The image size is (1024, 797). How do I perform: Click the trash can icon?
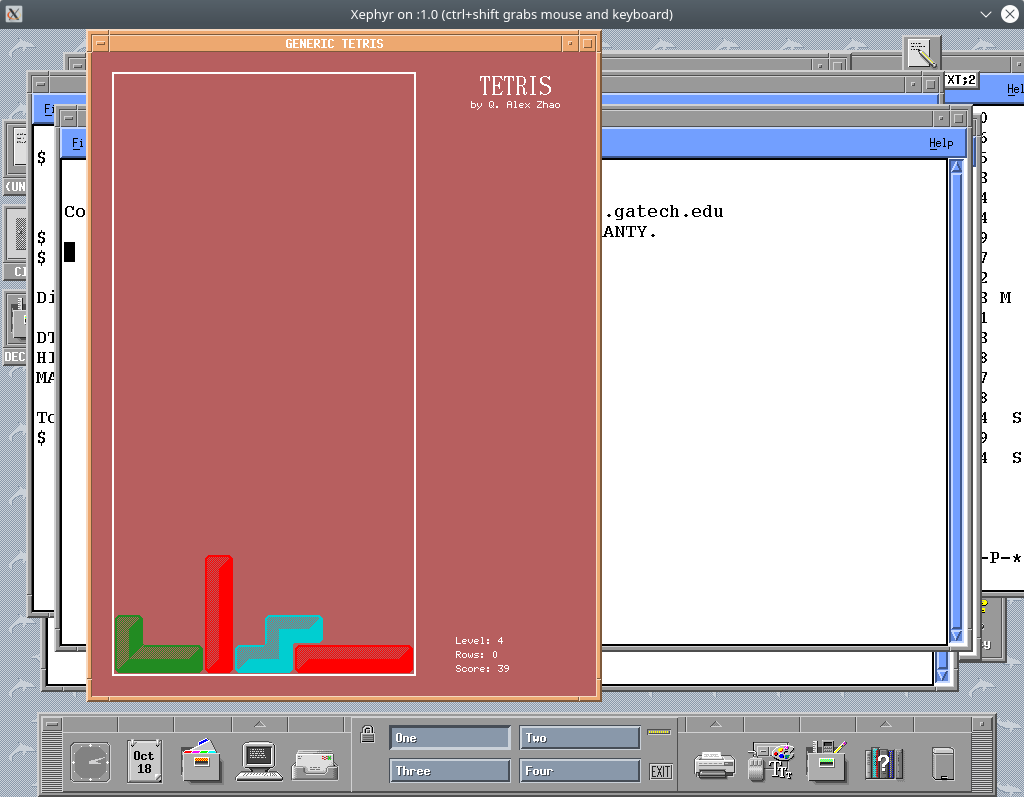(943, 762)
